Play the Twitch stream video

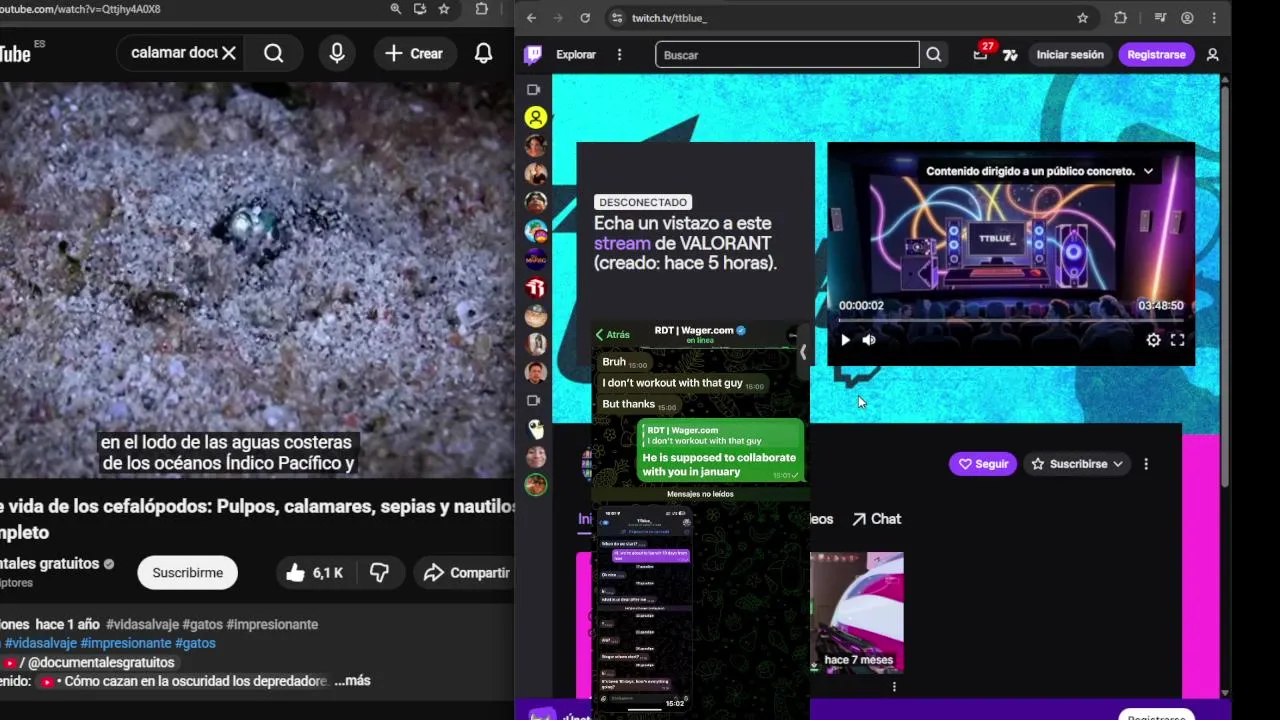[845, 340]
